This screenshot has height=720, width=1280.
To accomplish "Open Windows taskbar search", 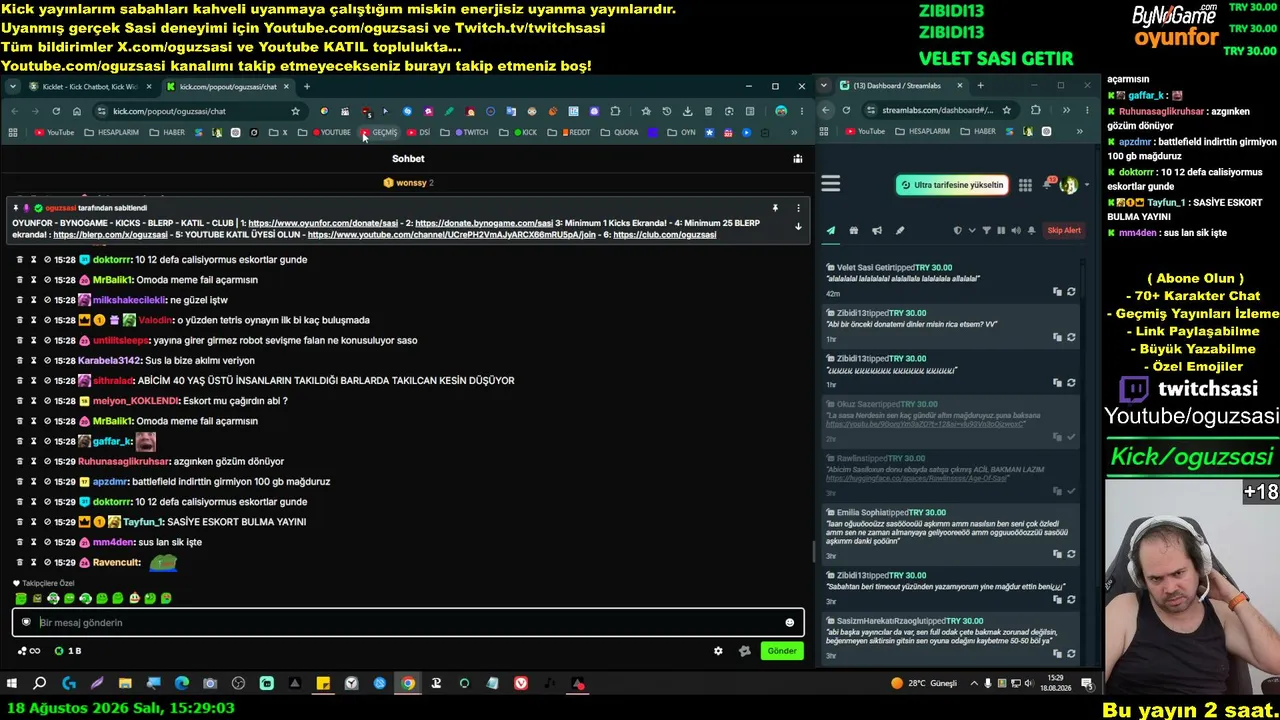I will point(40,684).
